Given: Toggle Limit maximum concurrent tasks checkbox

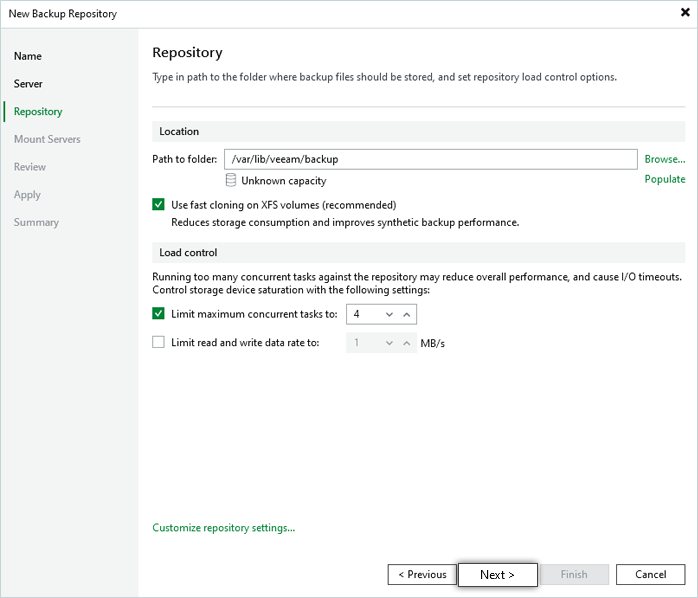Looking at the screenshot, I should tap(159, 314).
